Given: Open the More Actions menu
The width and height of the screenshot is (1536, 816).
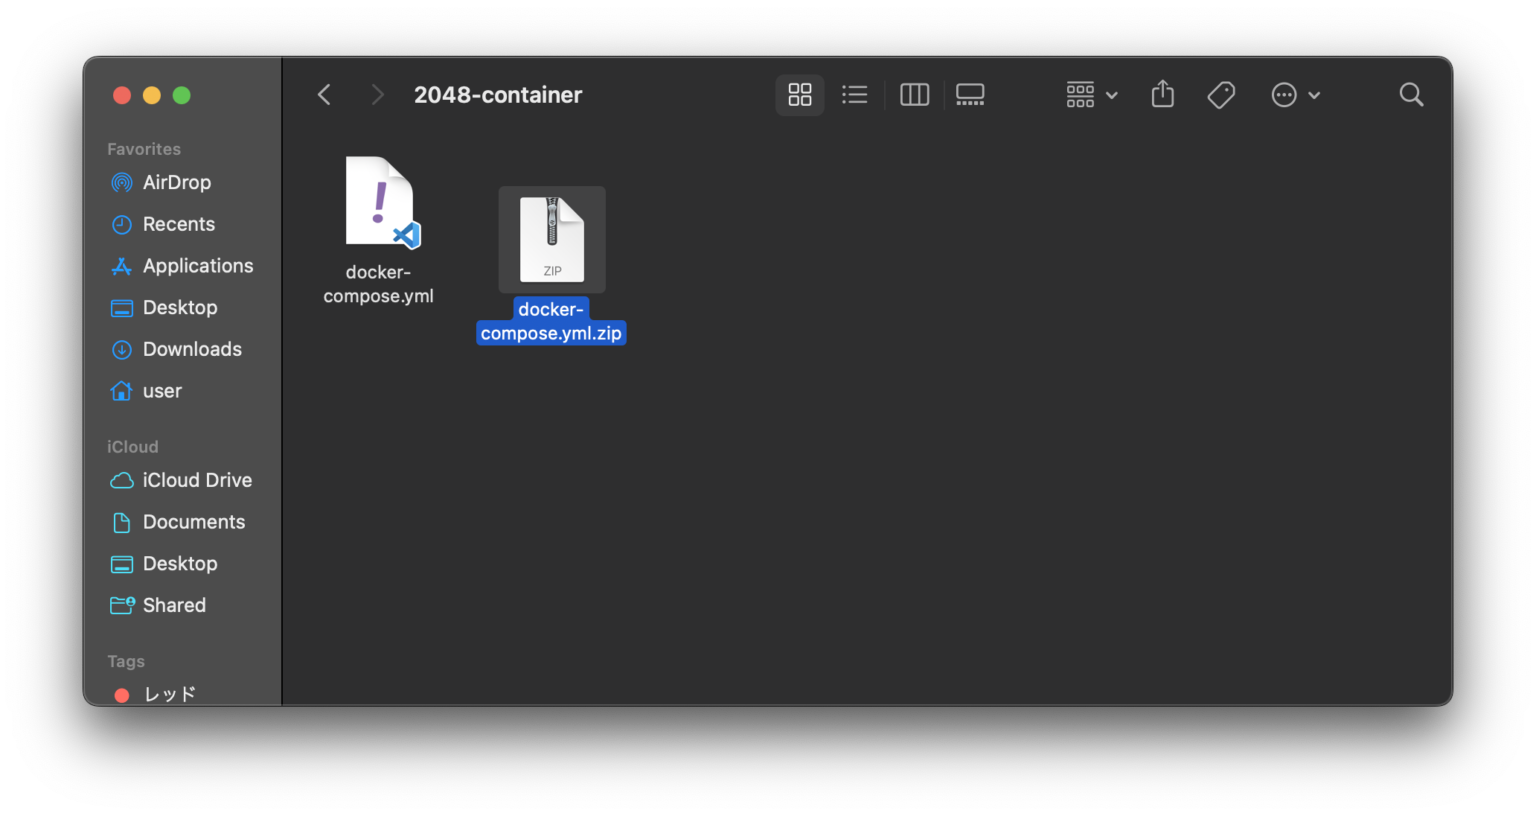Looking at the screenshot, I should (x=1295, y=95).
